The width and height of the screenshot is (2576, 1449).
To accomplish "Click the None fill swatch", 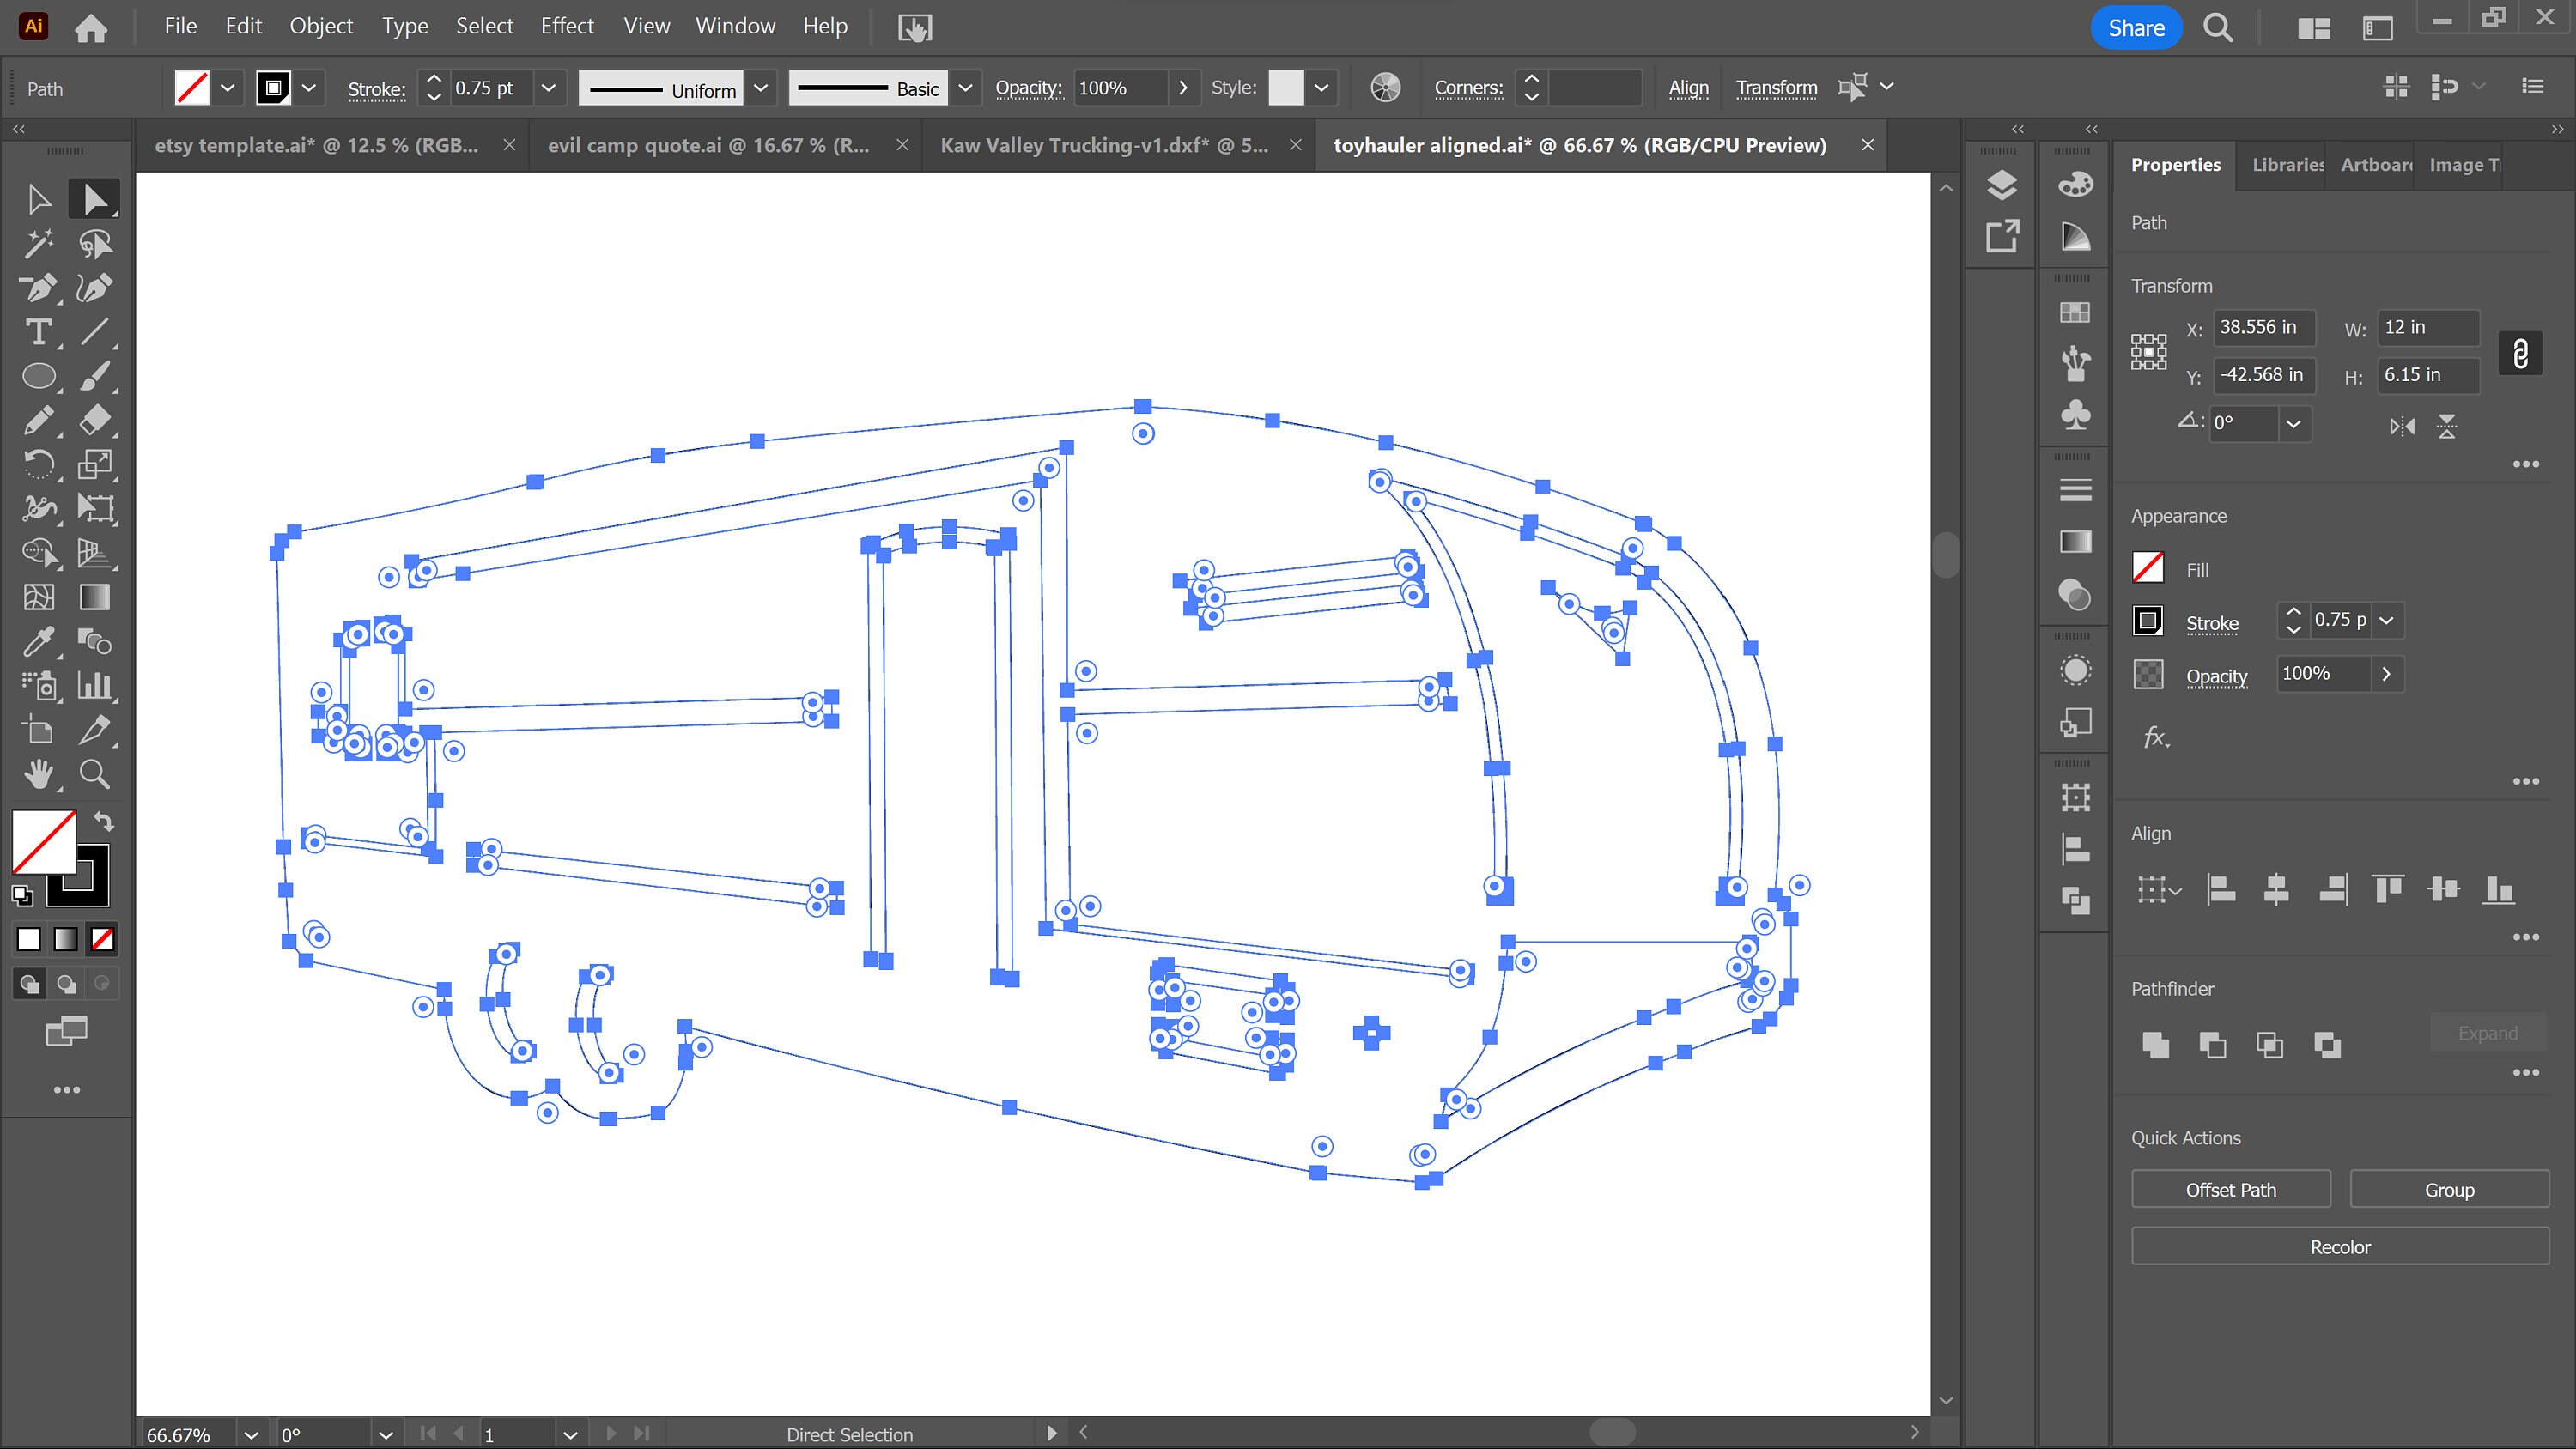I will pos(101,938).
